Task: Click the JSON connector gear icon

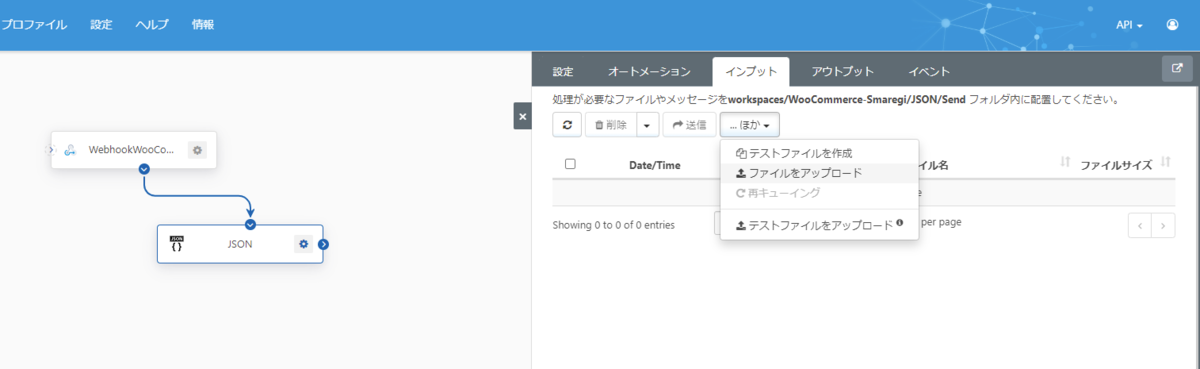Action: (303, 243)
